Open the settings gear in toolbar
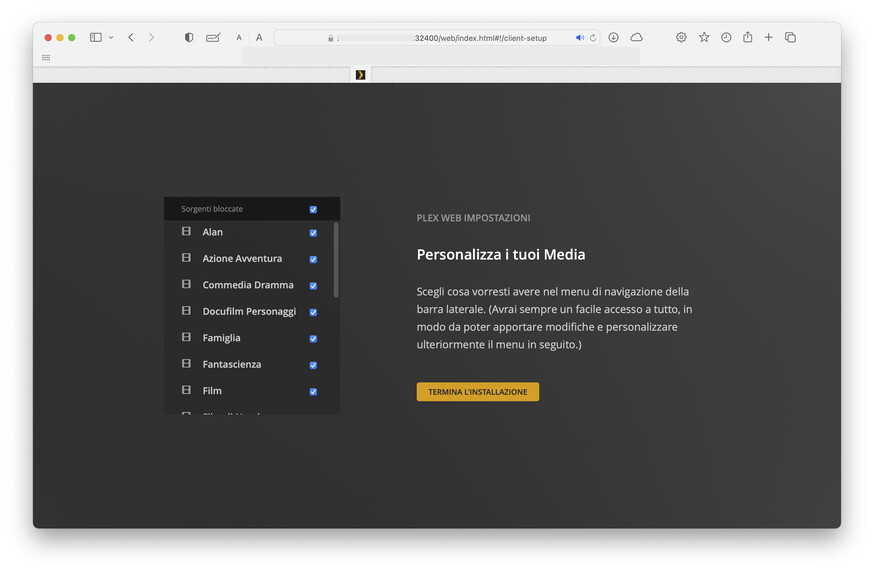The image size is (874, 572). click(681, 37)
